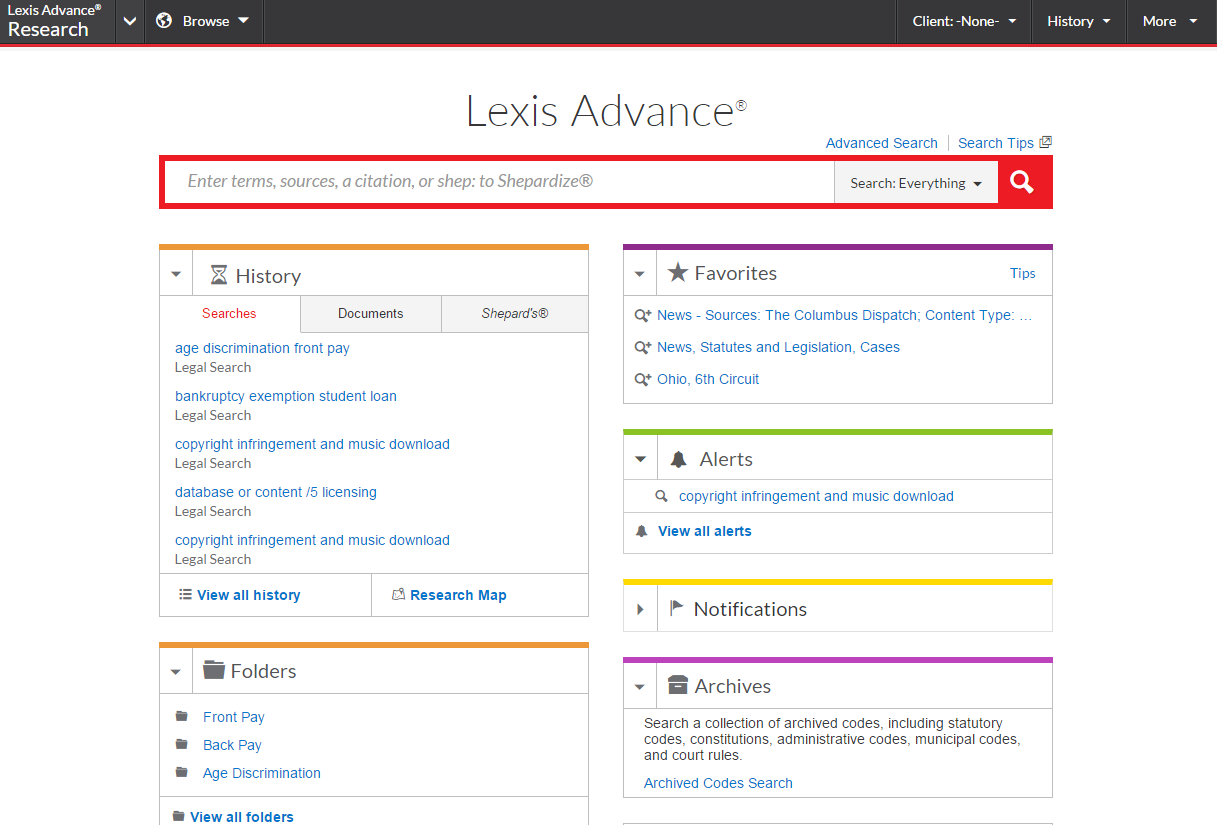Click the map icon beside Research Map
Image resolution: width=1217 pixels, height=825 pixels.
click(398, 594)
